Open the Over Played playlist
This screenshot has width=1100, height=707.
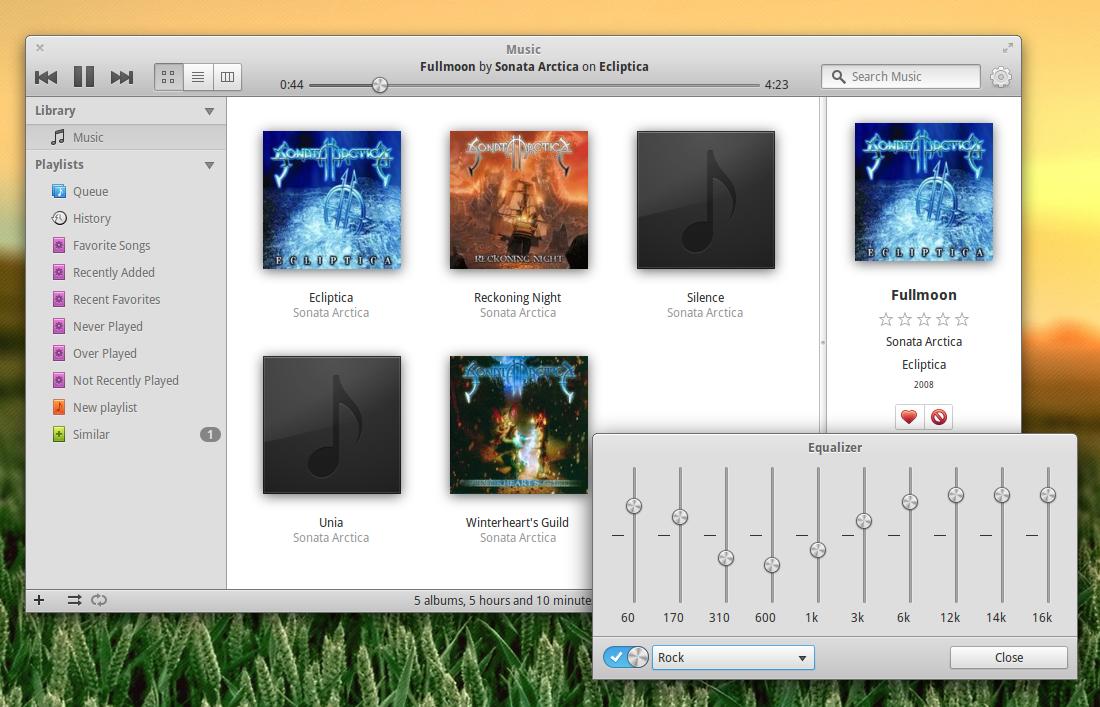coord(126,354)
